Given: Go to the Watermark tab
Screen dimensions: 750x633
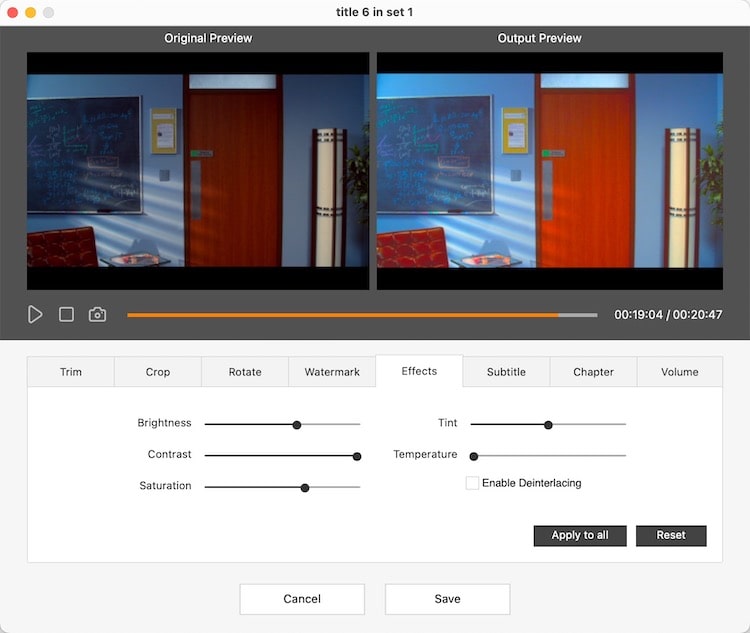Looking at the screenshot, I should 332,372.
